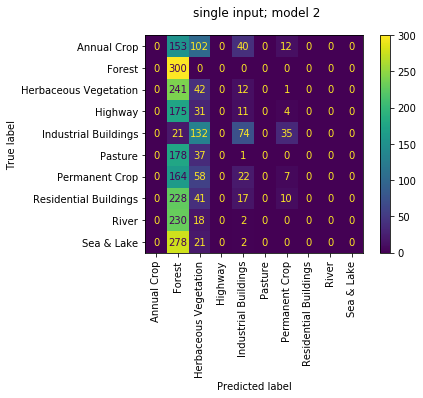Select the Annual Crop cell with value 153
The height and width of the screenshot is (398, 423).
point(178,46)
